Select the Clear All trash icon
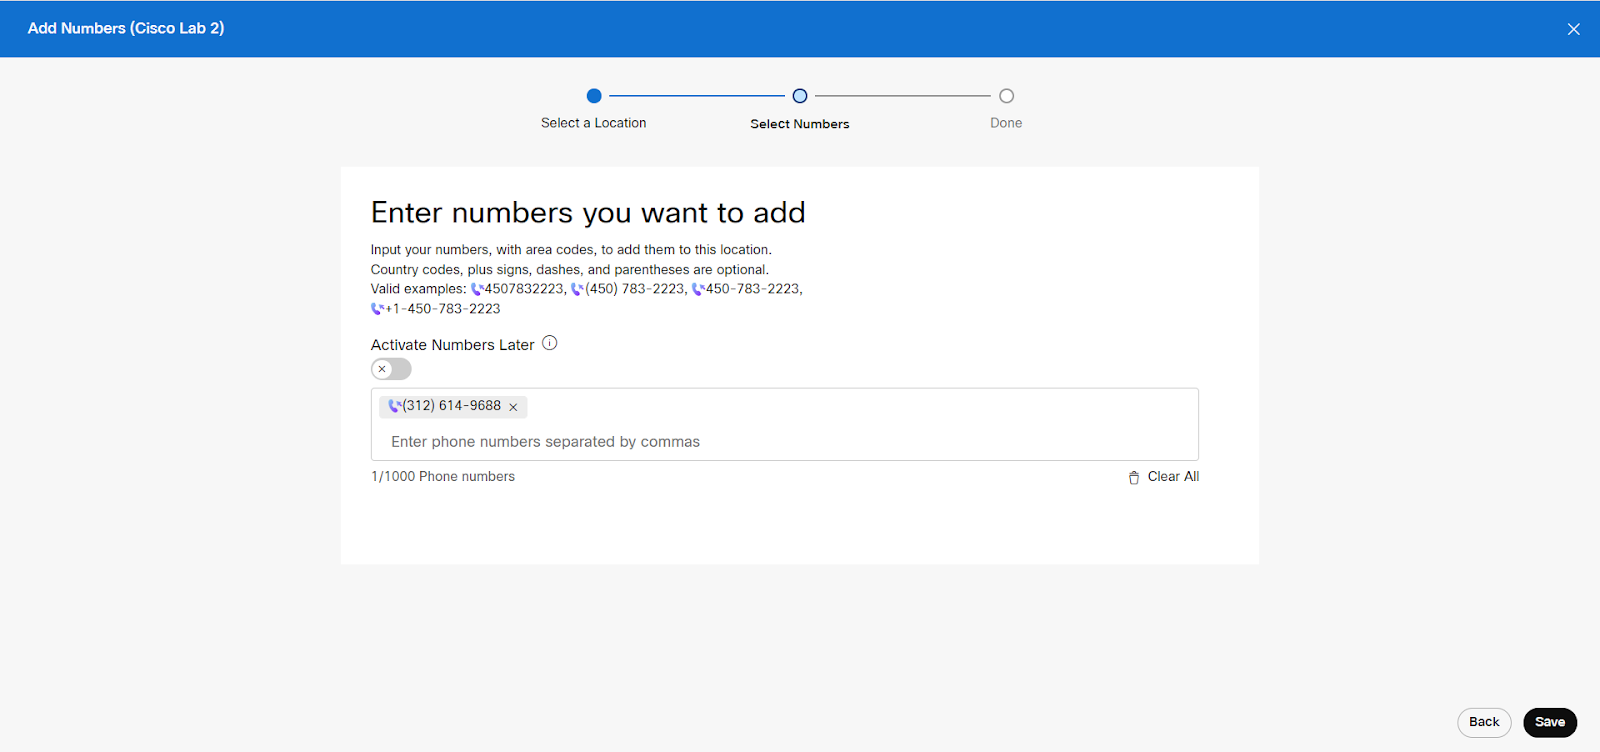Image resolution: width=1600 pixels, height=752 pixels. (1134, 477)
